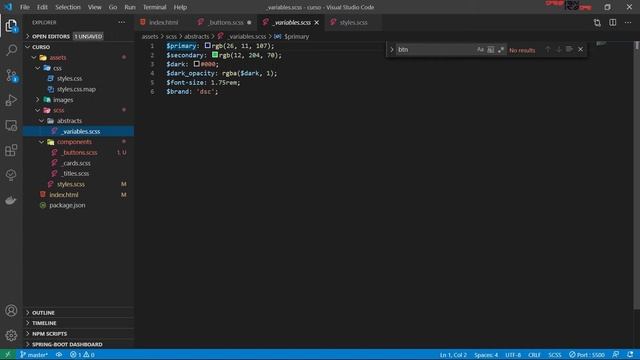Go to next match in find widget
The image size is (640, 360).
pyautogui.click(x=558, y=49)
